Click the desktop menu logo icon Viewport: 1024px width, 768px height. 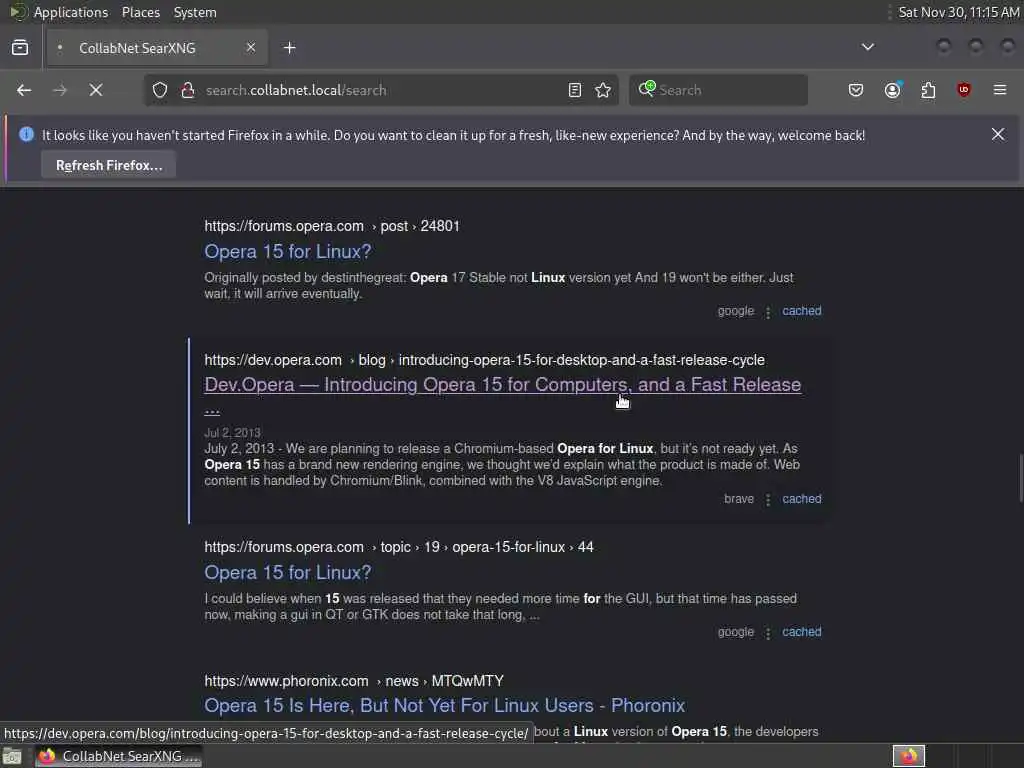(18, 12)
